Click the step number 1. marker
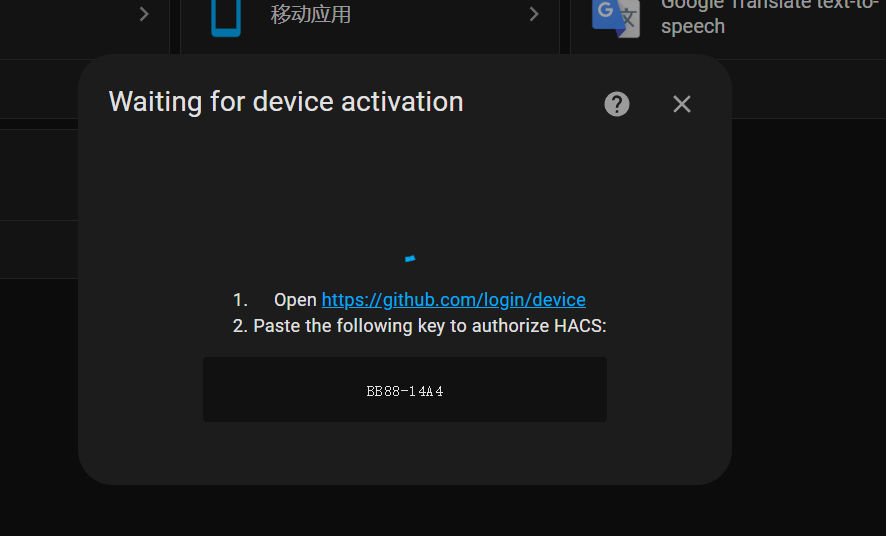The width and height of the screenshot is (886, 536). (240, 299)
